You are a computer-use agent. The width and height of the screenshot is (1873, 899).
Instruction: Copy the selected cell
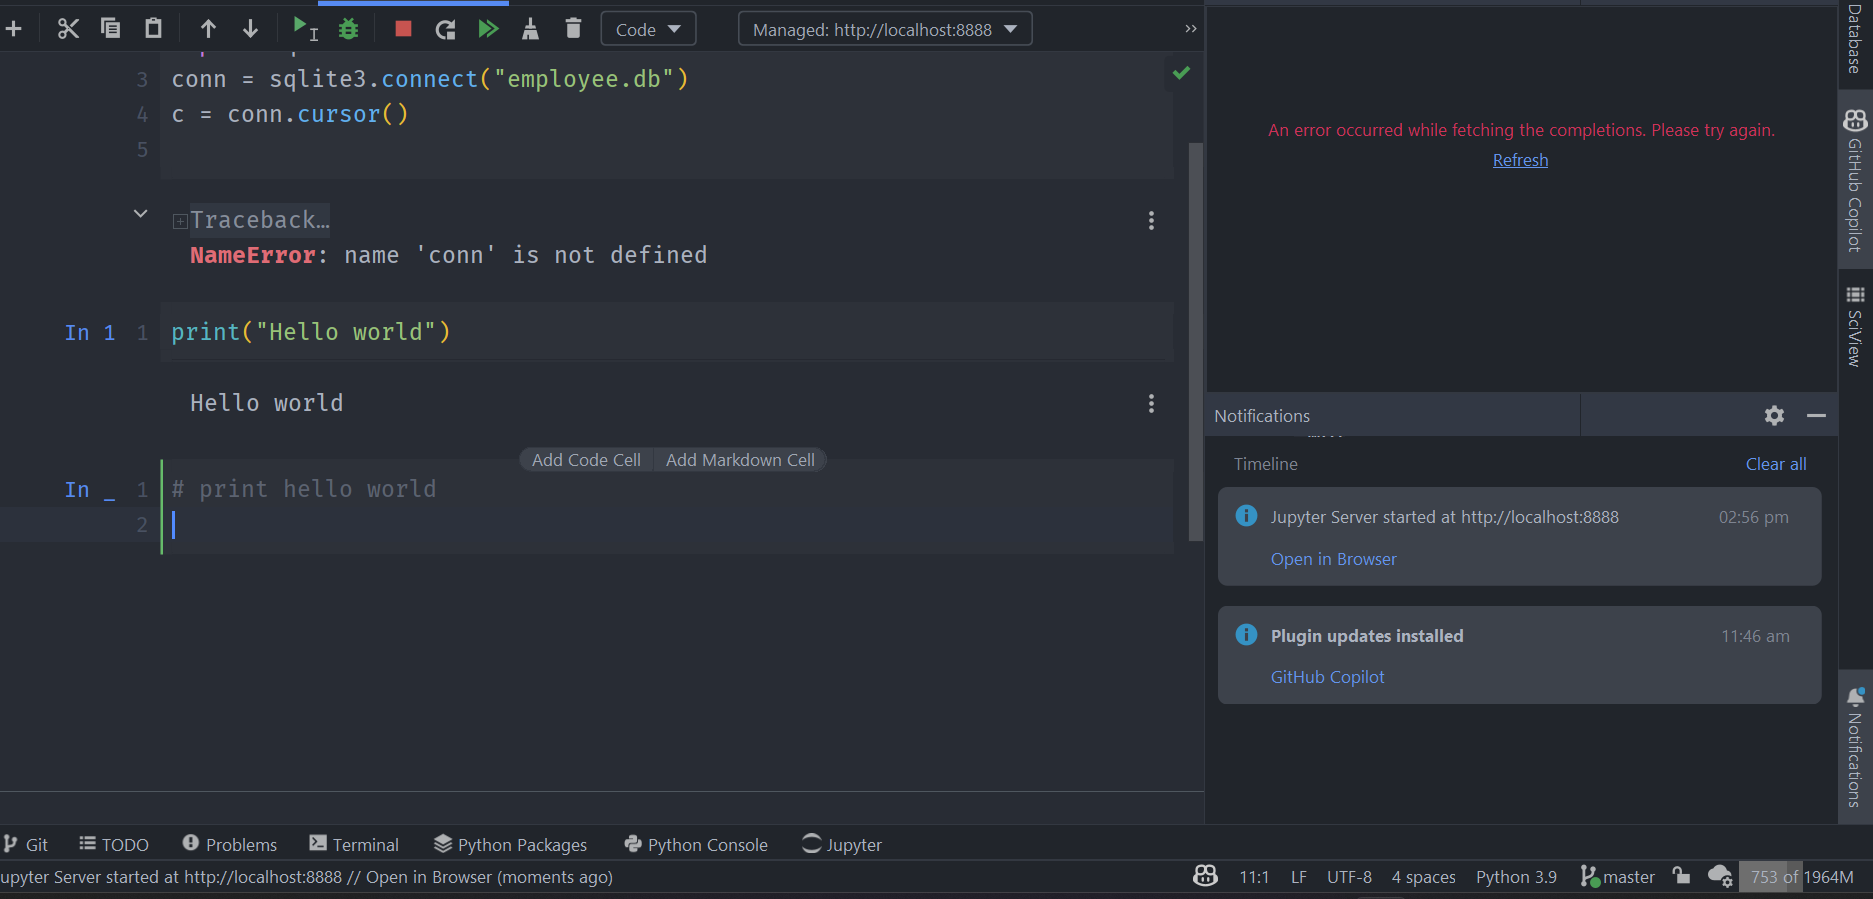111,29
